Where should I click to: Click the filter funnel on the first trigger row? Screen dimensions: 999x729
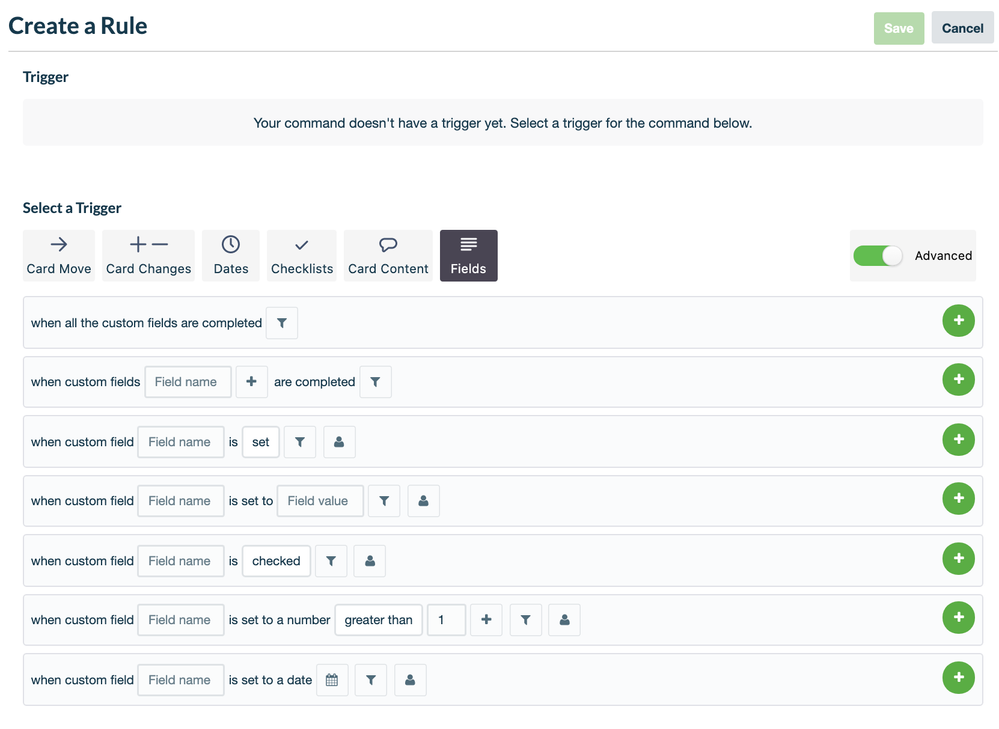pos(281,322)
